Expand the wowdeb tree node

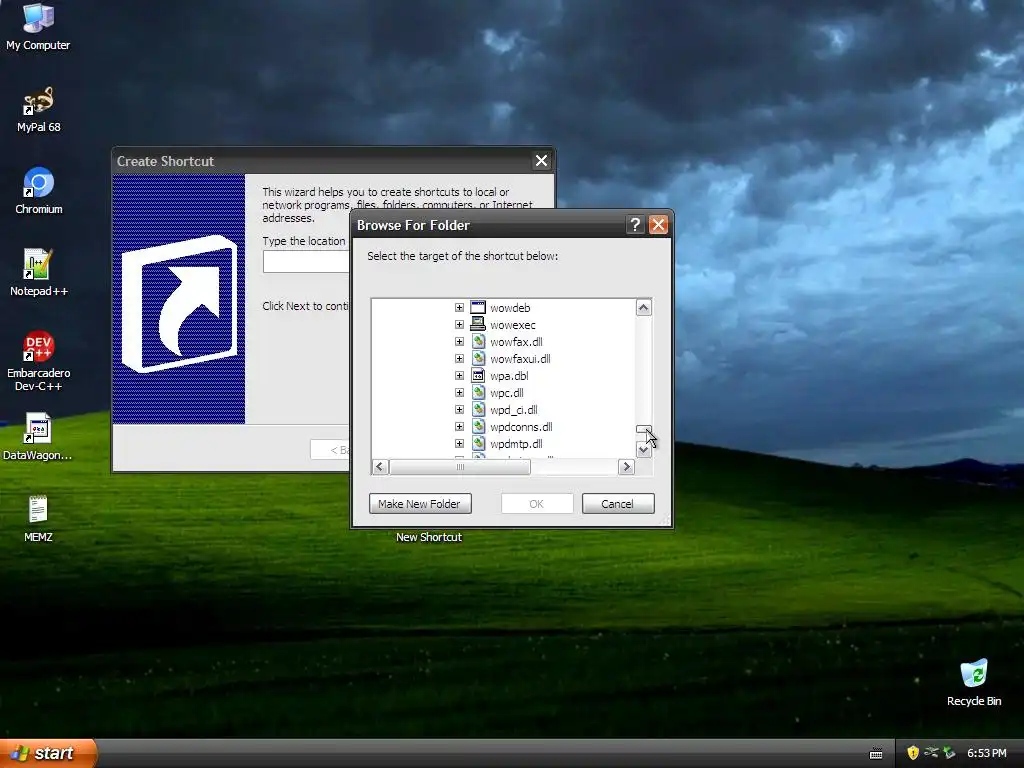459,308
